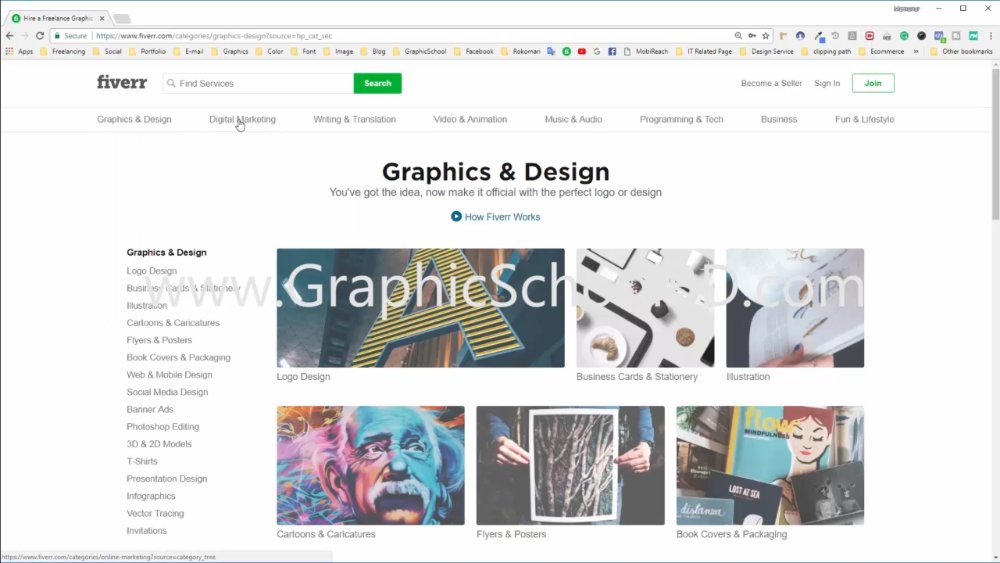The height and width of the screenshot is (563, 1000).
Task: Click the green Search button
Action: pyautogui.click(x=378, y=83)
